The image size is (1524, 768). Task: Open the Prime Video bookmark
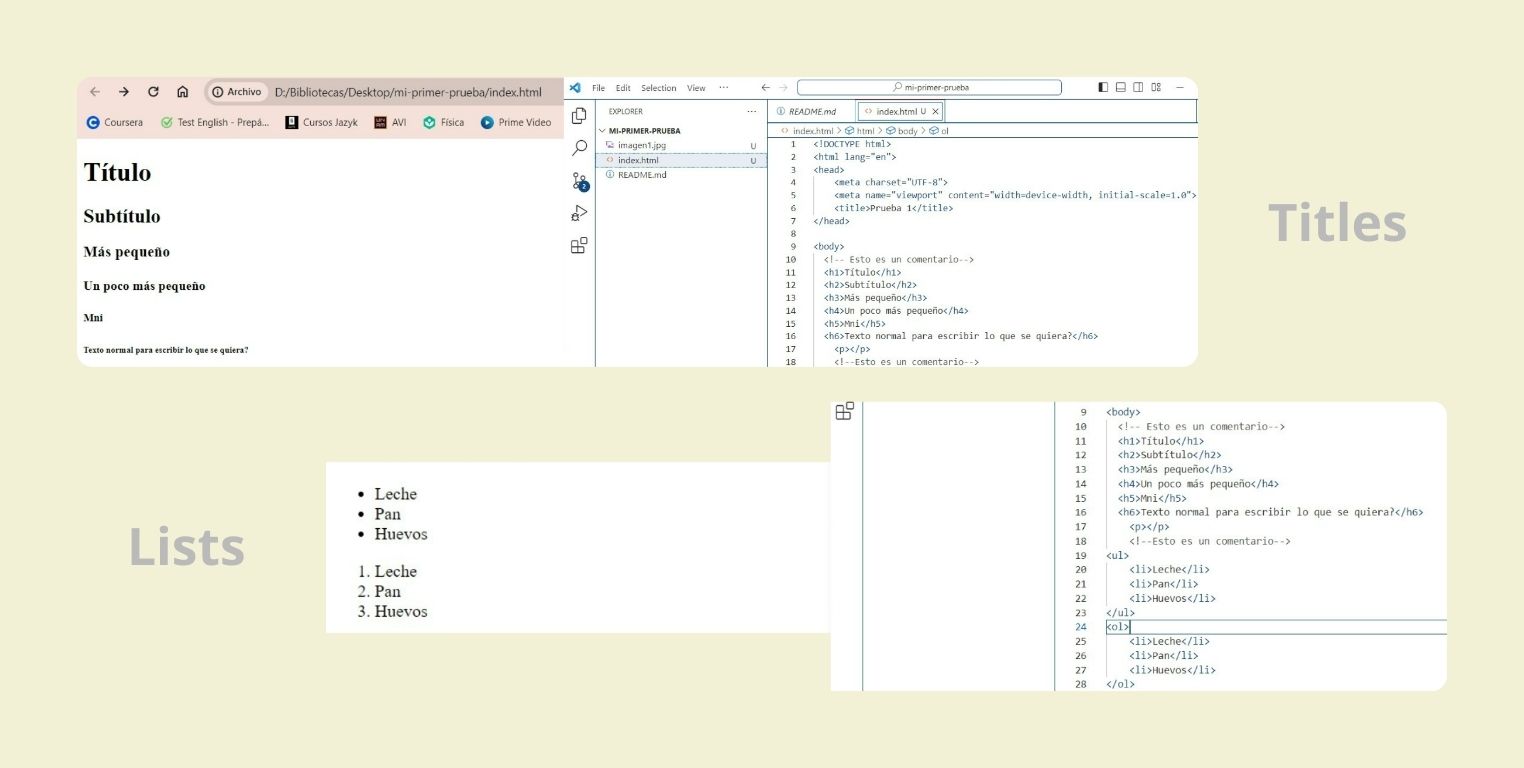(x=516, y=122)
